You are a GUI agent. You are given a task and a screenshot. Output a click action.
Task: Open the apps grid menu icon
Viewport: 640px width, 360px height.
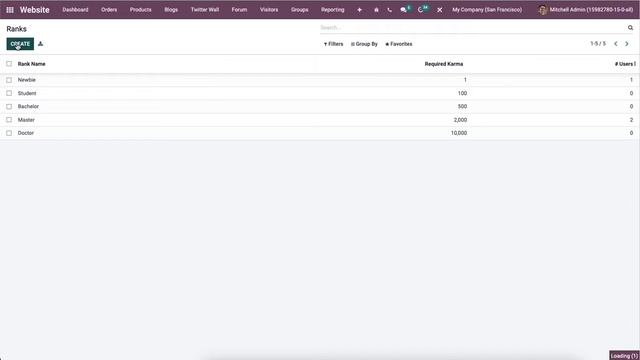point(10,10)
